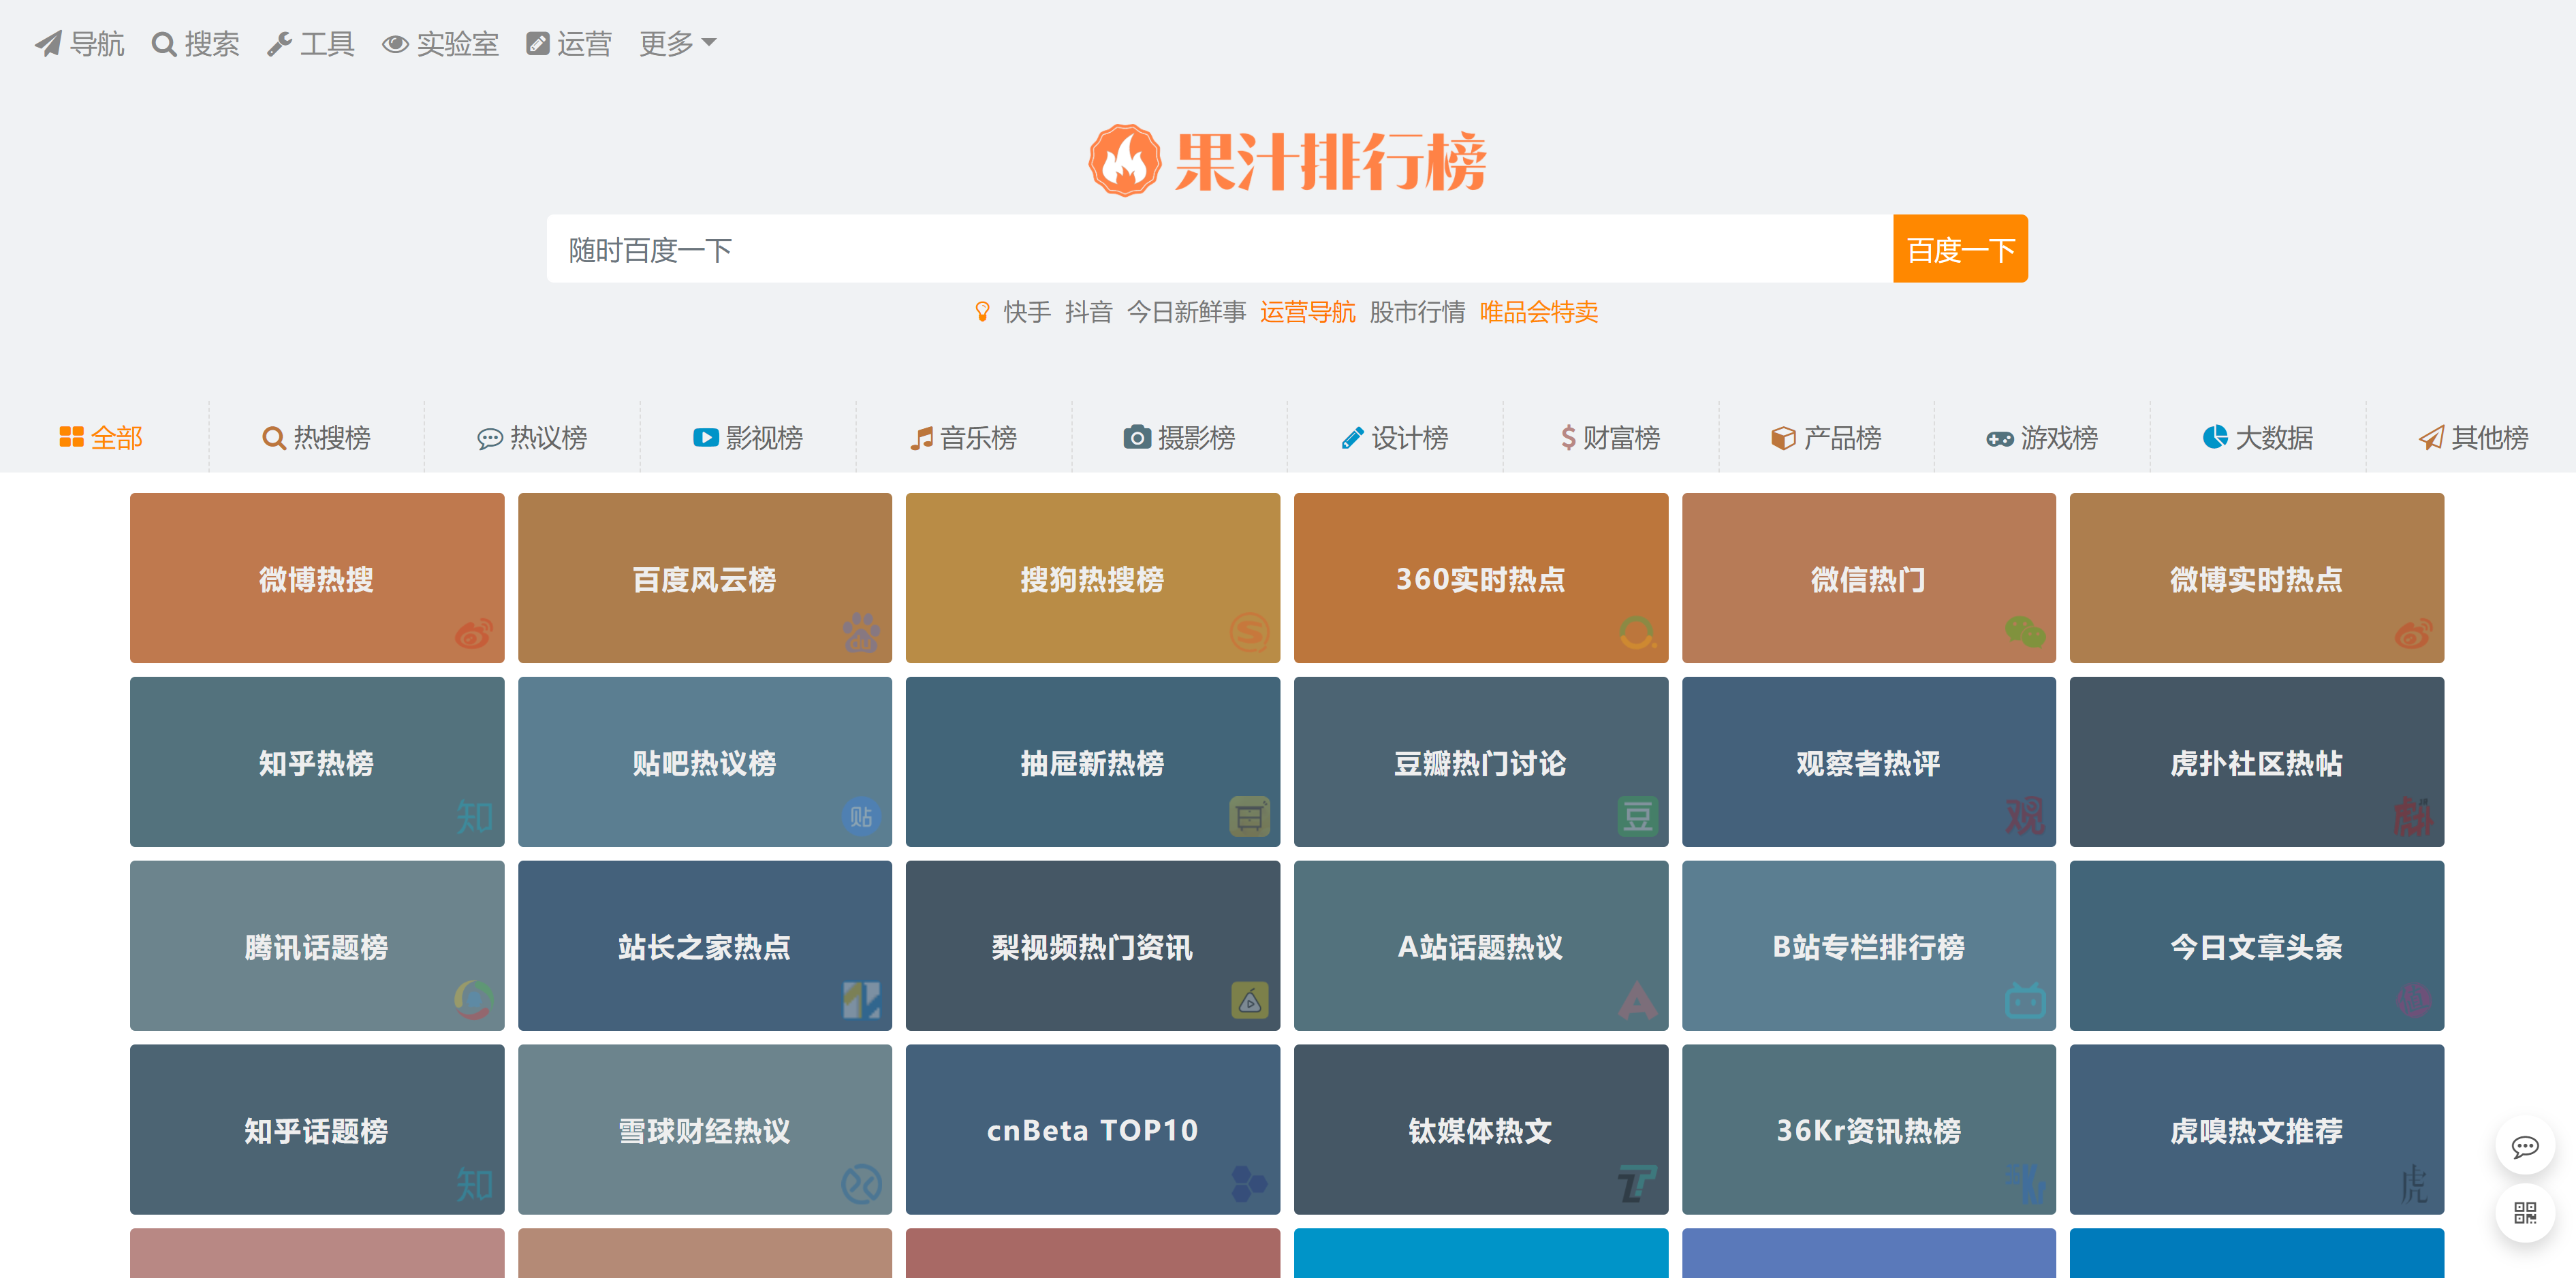2576x1278 pixels.
Task: Click the chat bubble floating icon
Action: coord(2524,1146)
